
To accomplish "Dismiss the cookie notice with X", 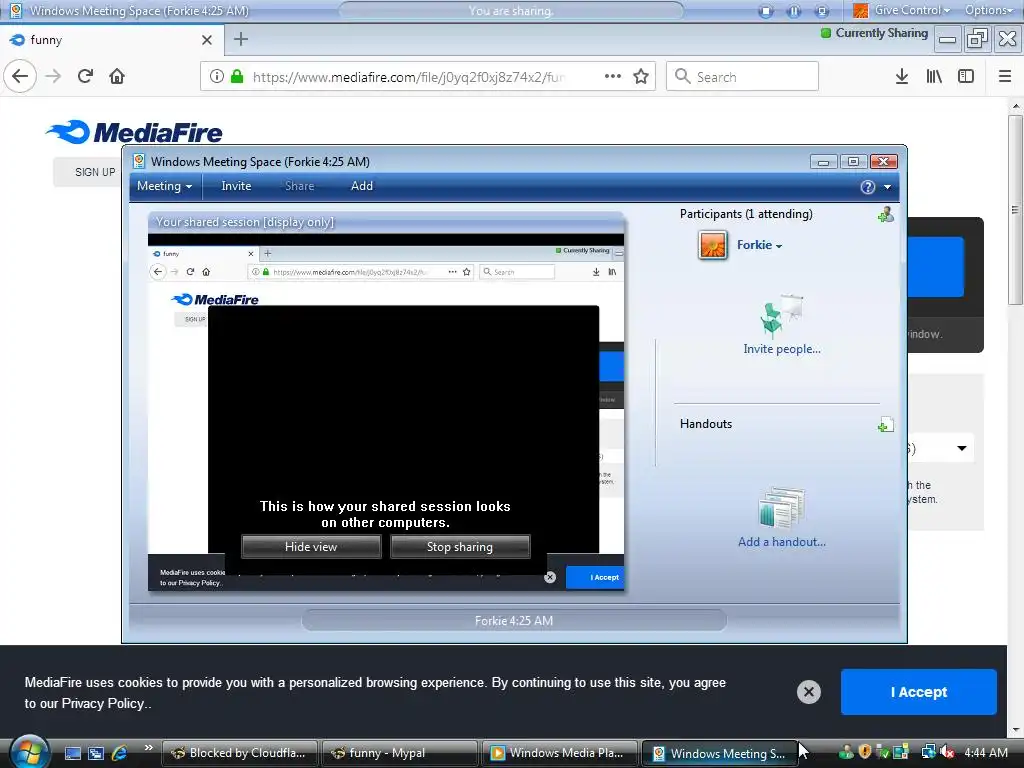I will [808, 692].
